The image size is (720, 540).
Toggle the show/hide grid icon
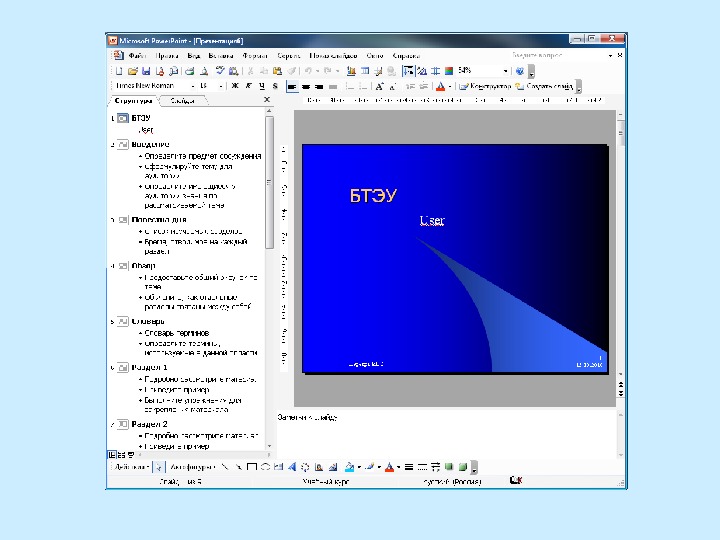click(435, 71)
